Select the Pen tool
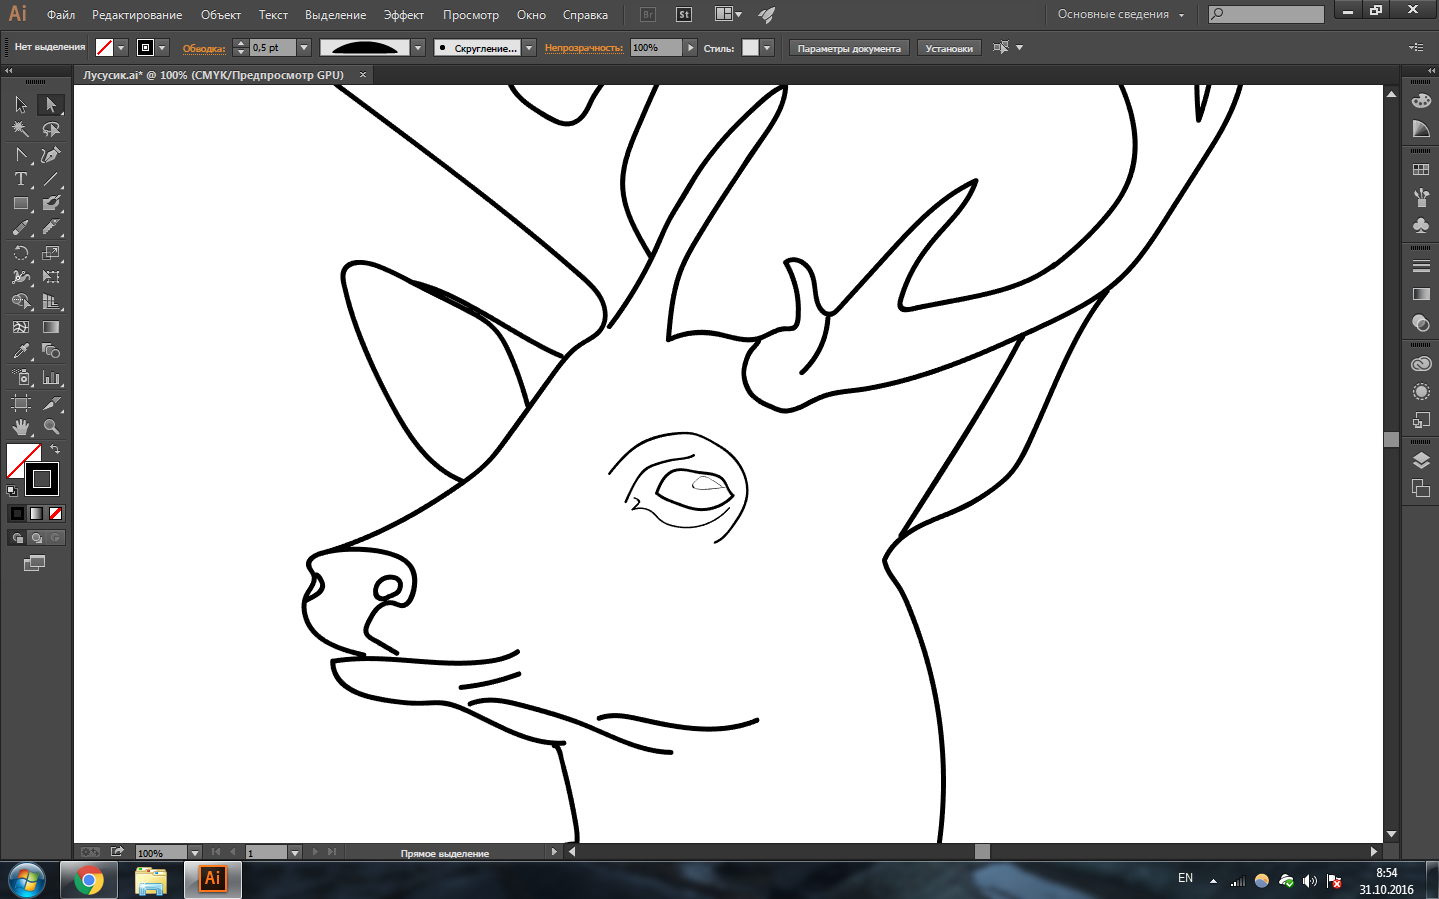This screenshot has height=899, width=1439. point(50,155)
